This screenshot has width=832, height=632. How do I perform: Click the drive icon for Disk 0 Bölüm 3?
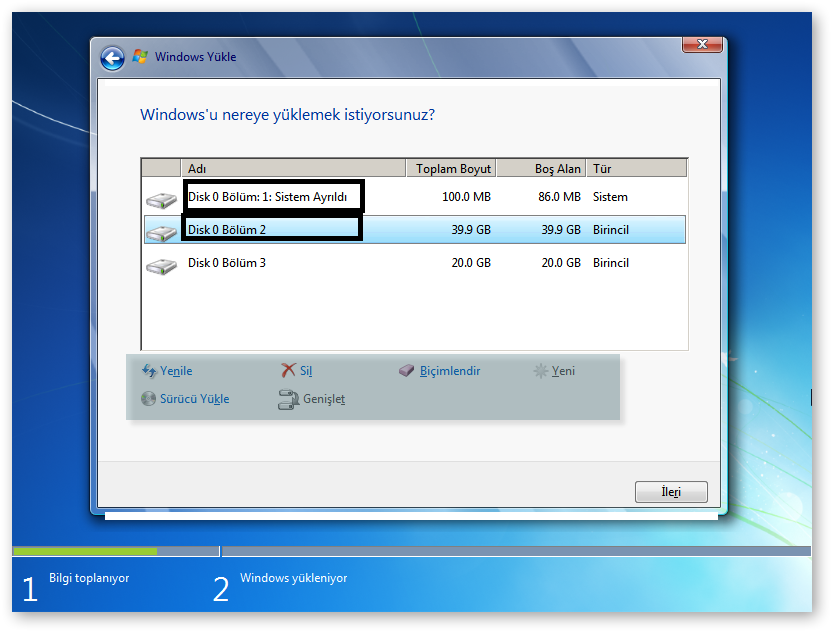[x=161, y=266]
